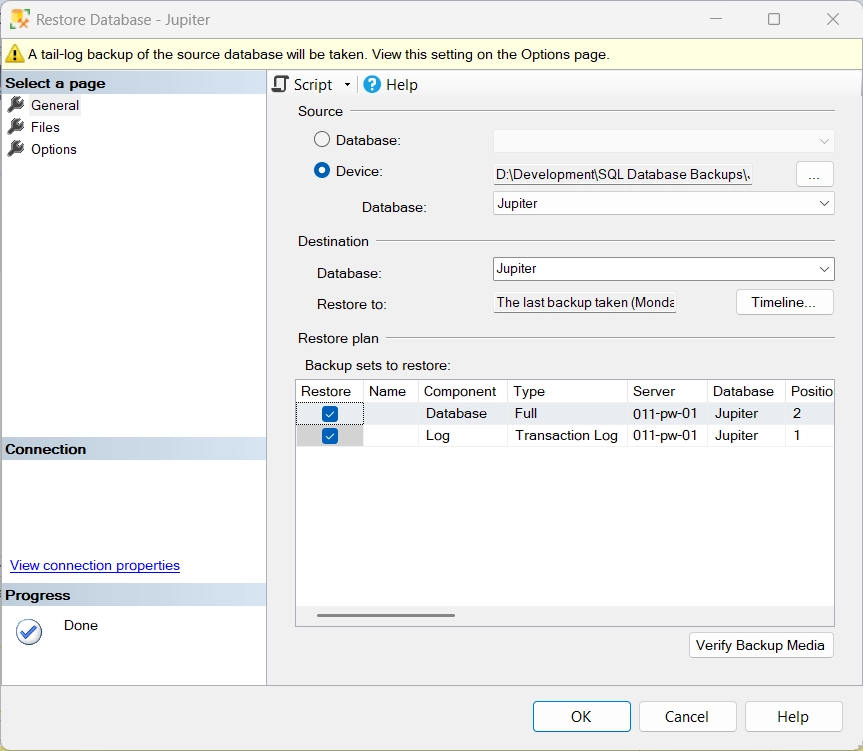
Task: Click the Restore Database title bar icon
Action: coord(19,19)
